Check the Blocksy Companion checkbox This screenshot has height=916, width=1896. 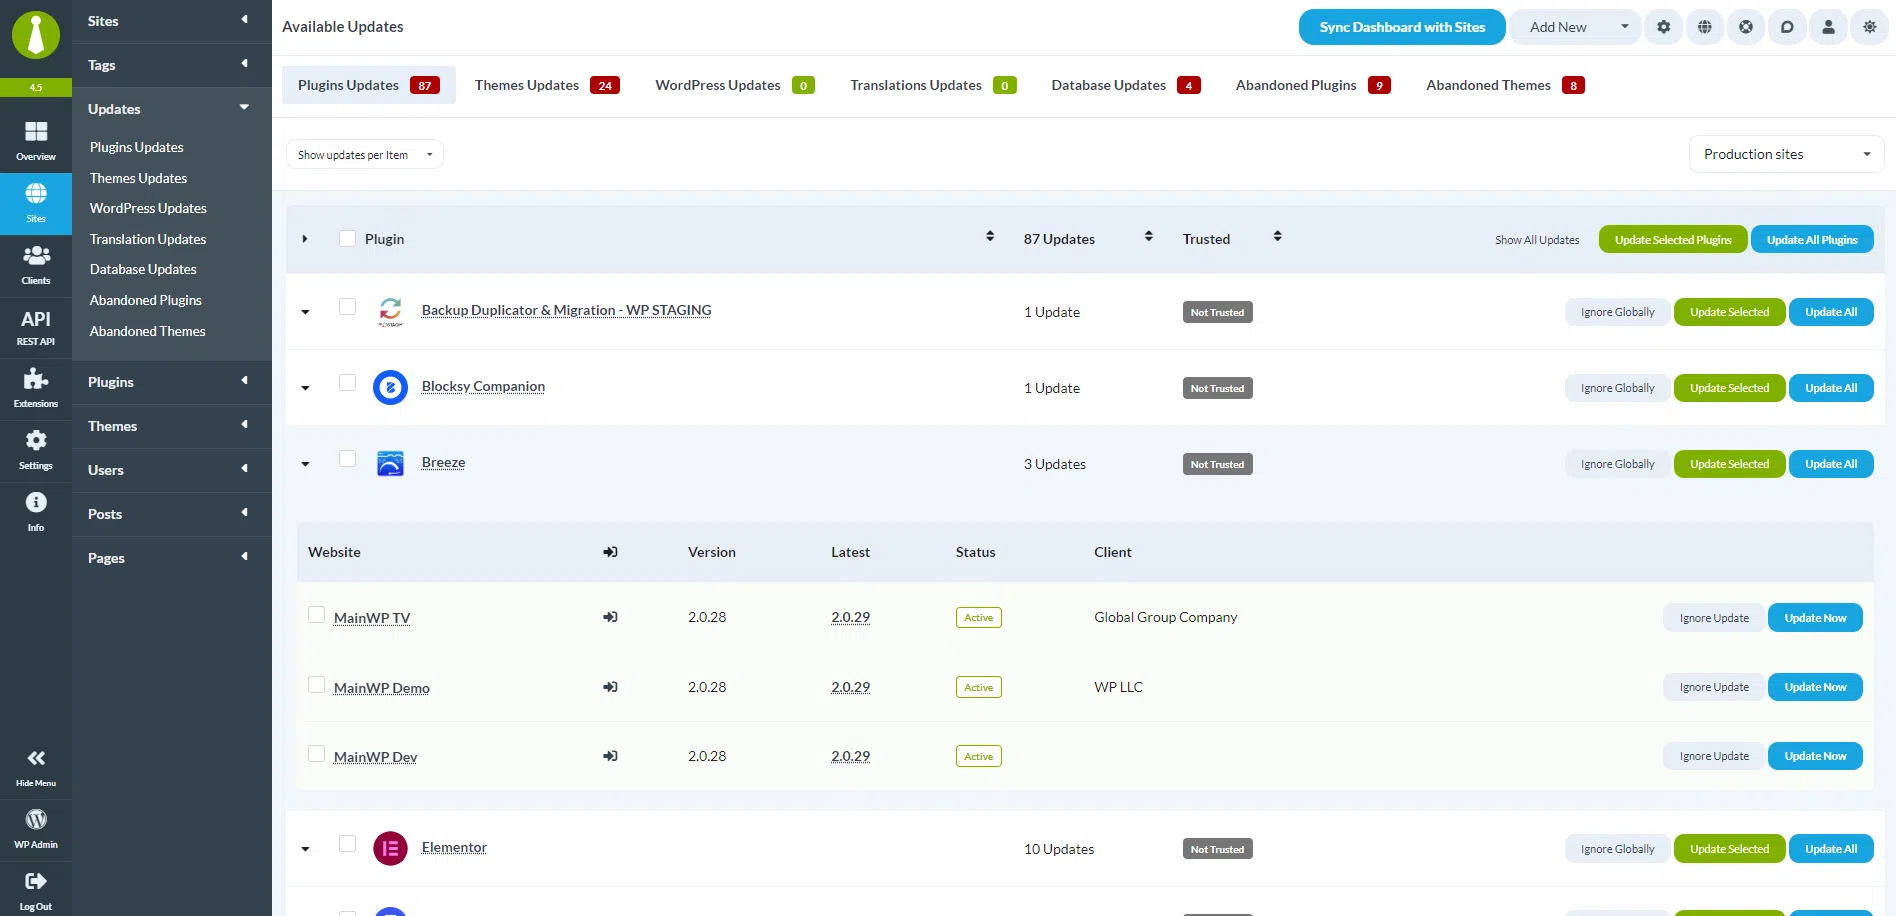347,383
